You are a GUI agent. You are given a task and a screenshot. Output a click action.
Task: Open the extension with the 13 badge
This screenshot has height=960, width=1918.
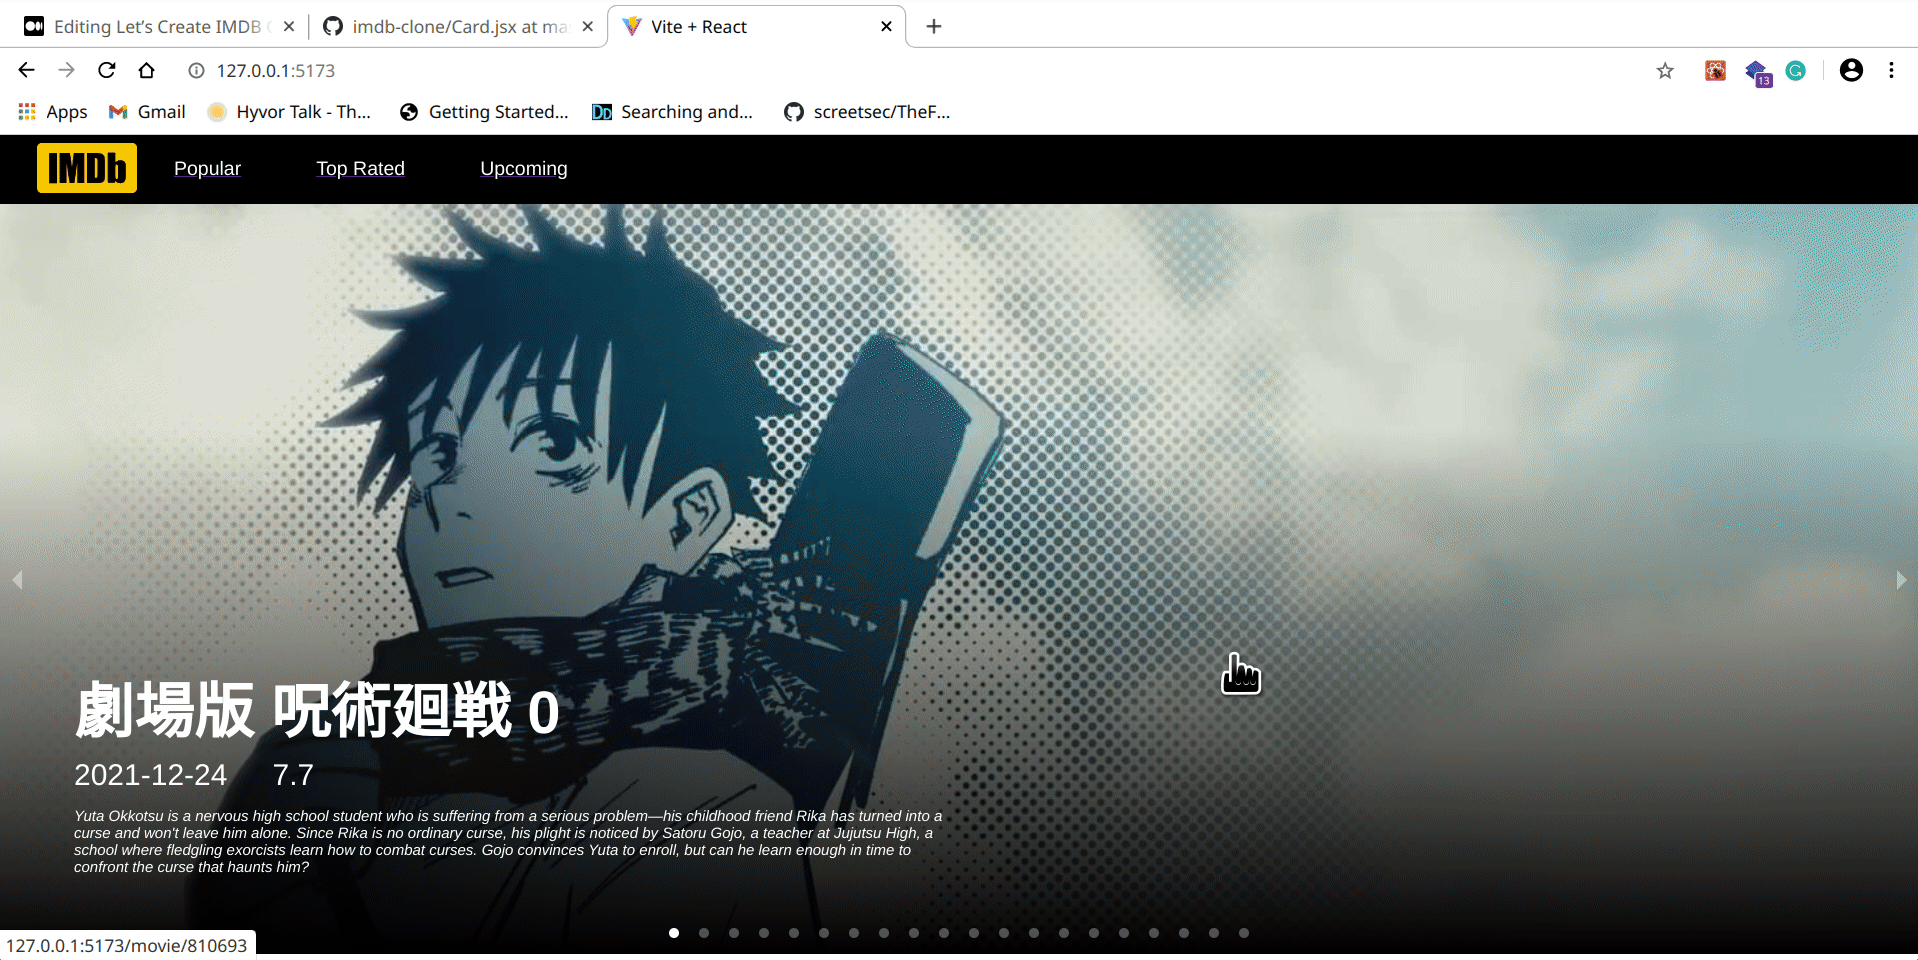(1757, 72)
